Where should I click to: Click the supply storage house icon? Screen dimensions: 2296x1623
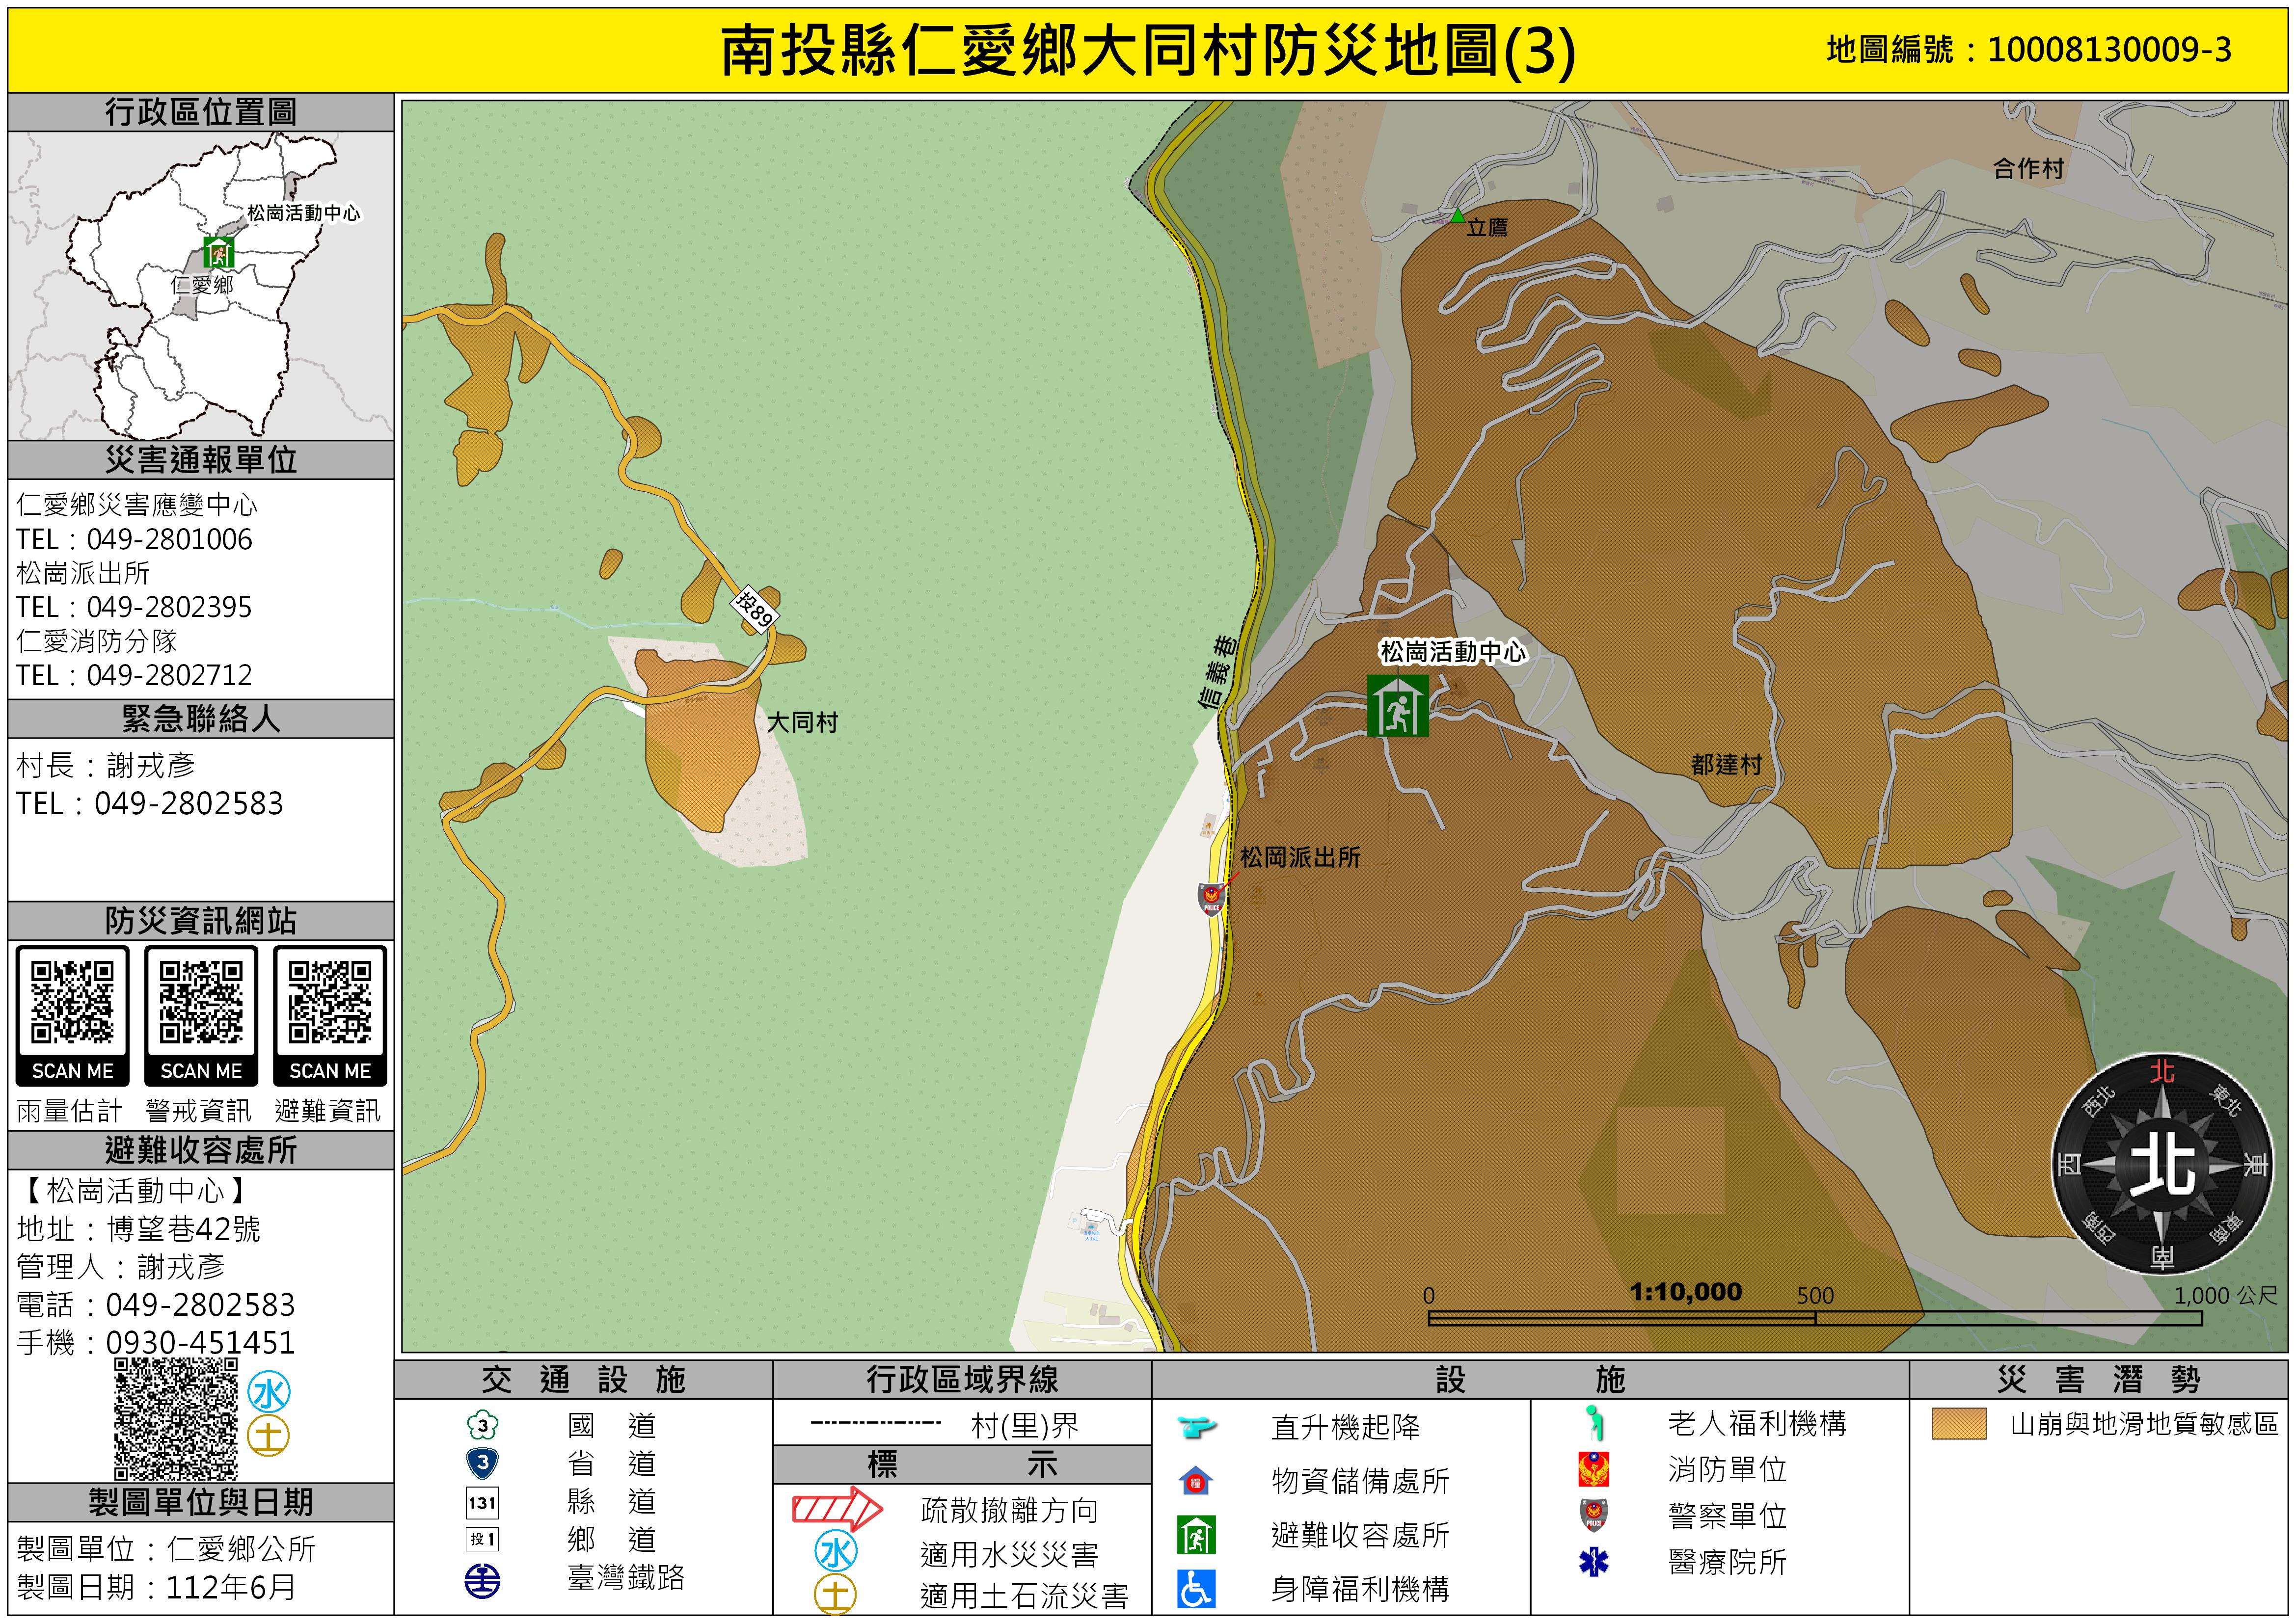[1196, 1480]
